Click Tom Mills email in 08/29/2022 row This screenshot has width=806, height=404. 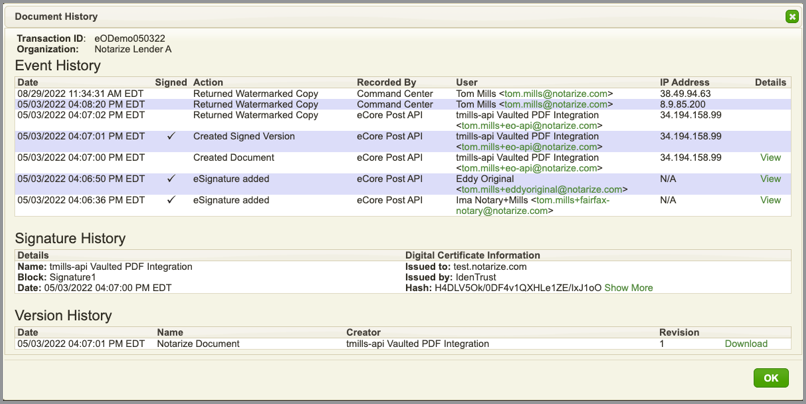pyautogui.click(x=557, y=94)
